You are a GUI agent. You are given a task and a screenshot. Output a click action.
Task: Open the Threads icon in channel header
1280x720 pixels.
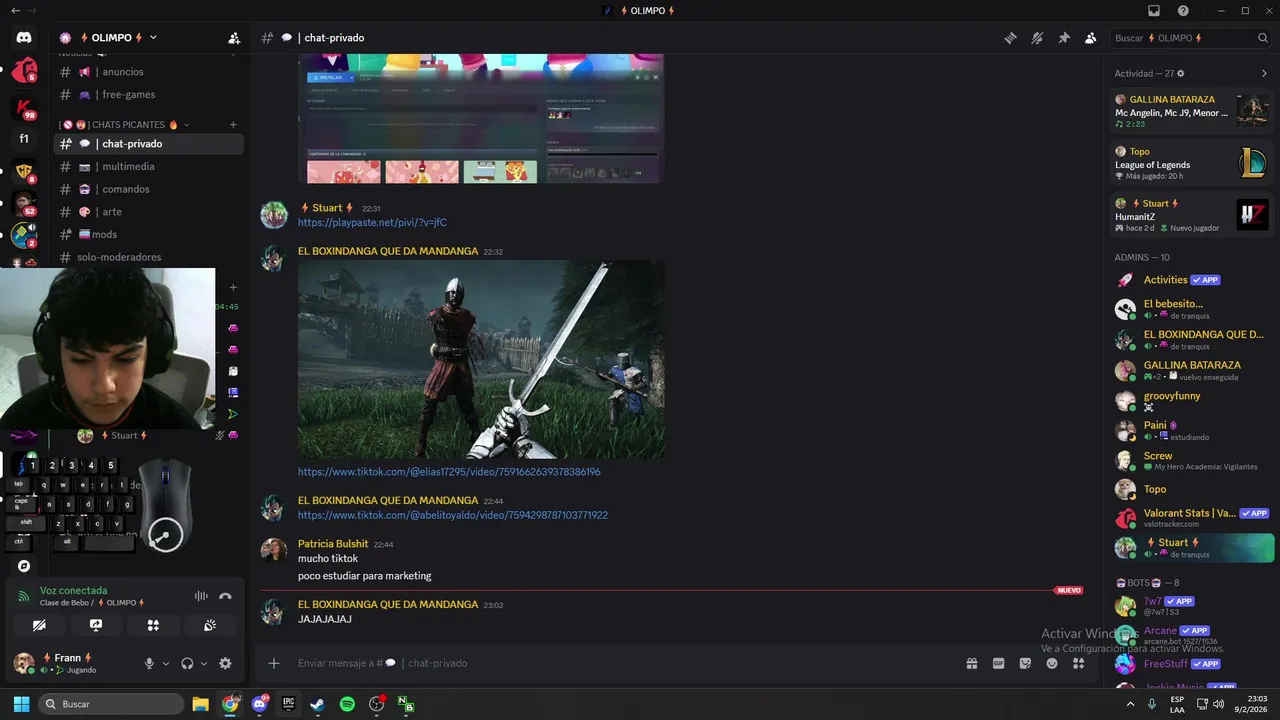pyautogui.click(x=1010, y=38)
